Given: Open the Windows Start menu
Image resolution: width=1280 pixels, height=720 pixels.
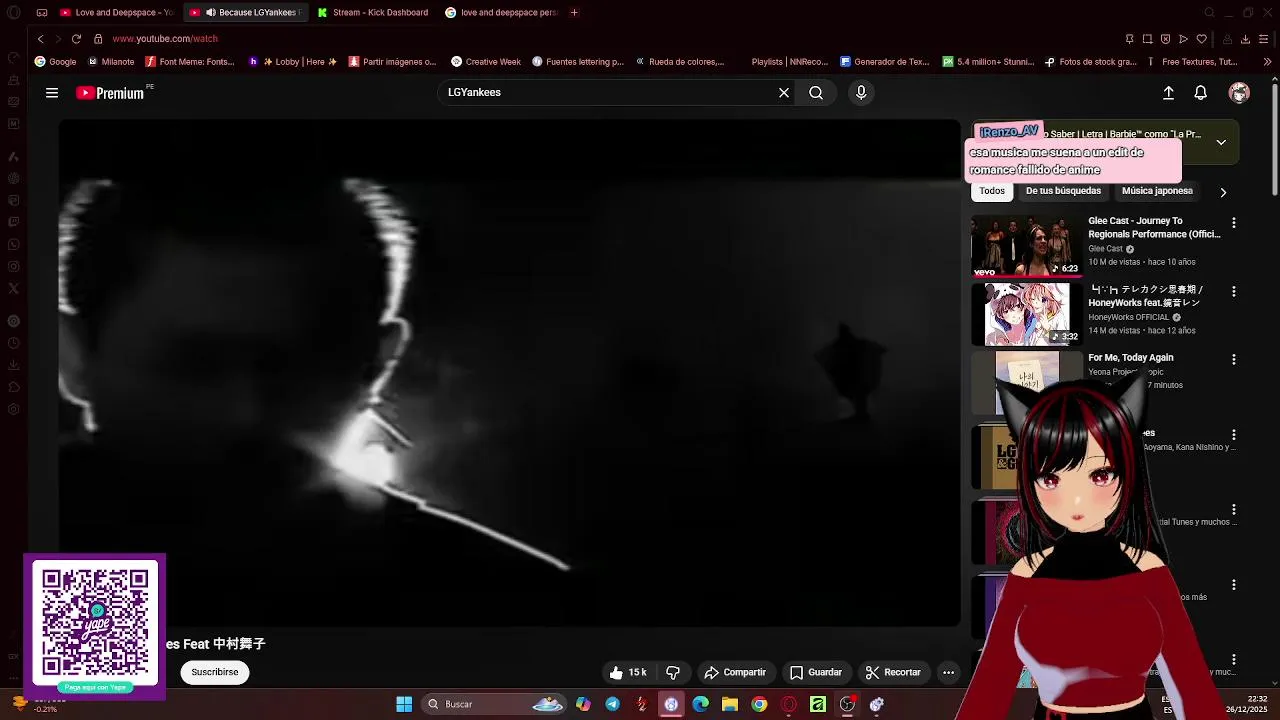Looking at the screenshot, I should click(404, 704).
